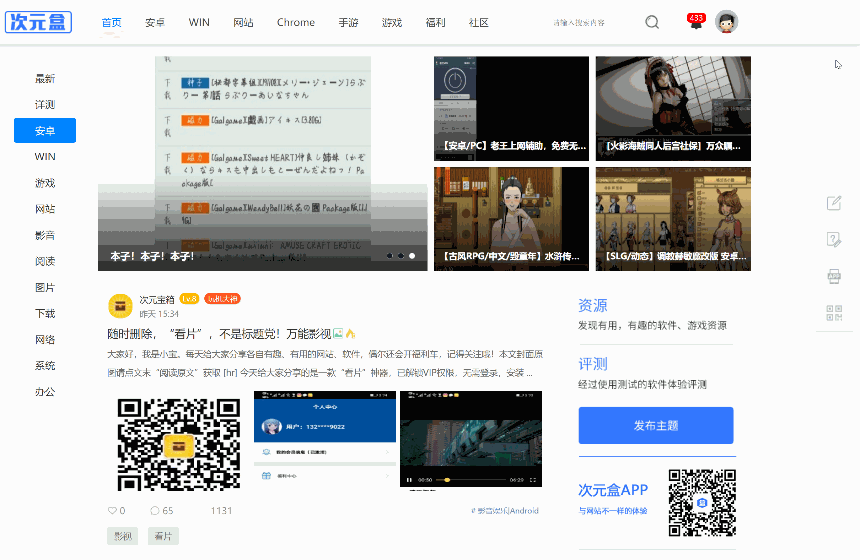Open the 本子!本子!本子! carousel banner

(x=263, y=163)
